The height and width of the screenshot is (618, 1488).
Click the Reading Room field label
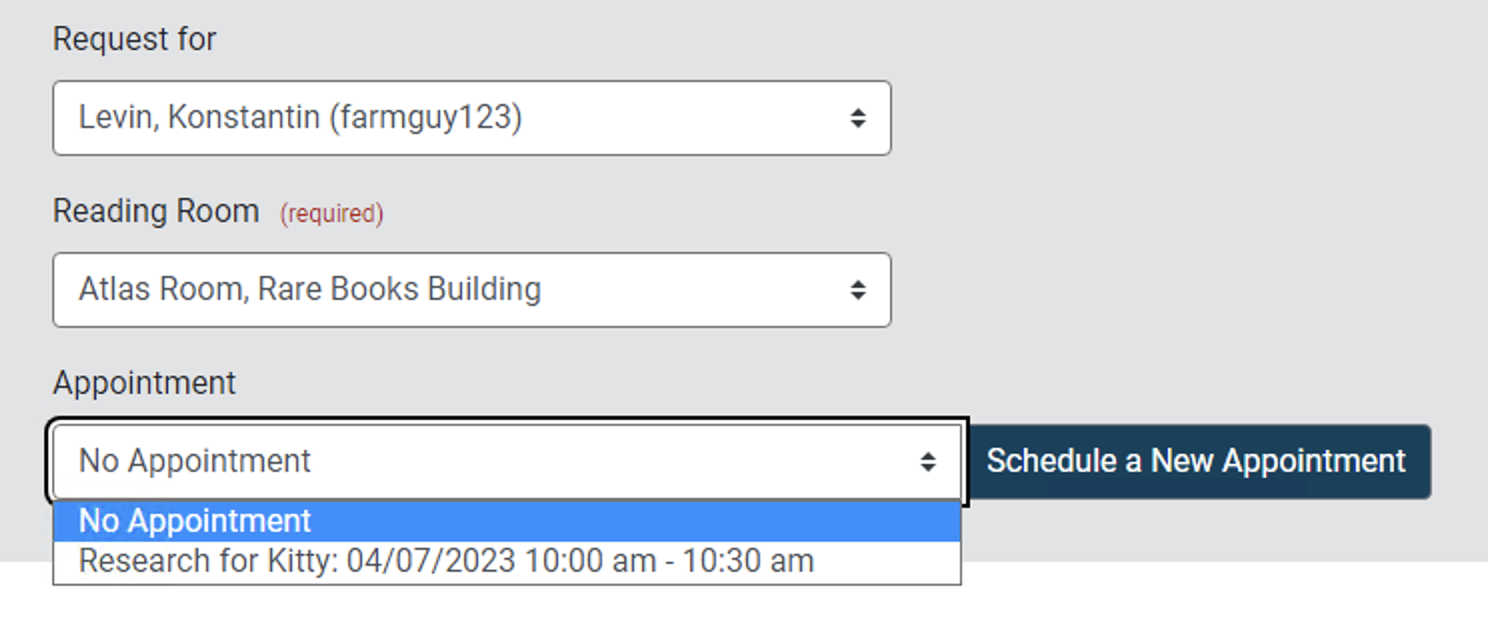point(155,211)
